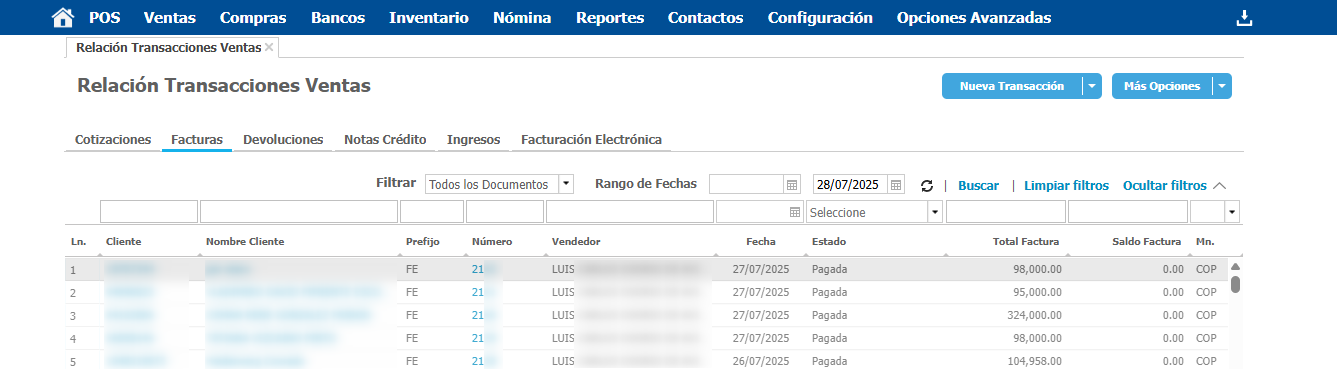Open calendar picker for end date 28/07/2025
Viewport: 1337px width, 369px height.
896,185
